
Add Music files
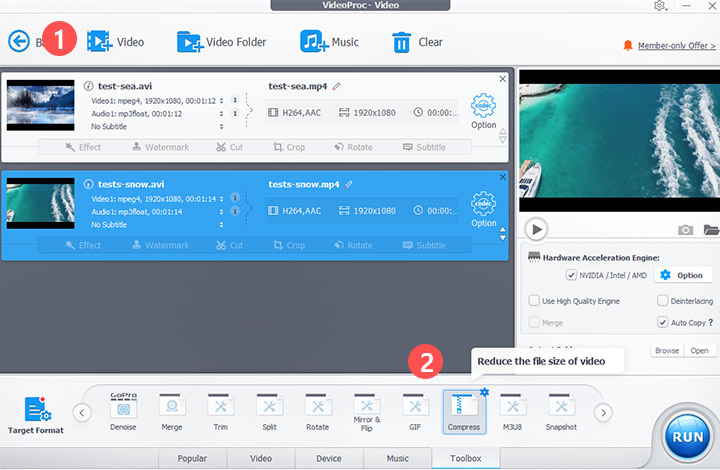tap(329, 42)
